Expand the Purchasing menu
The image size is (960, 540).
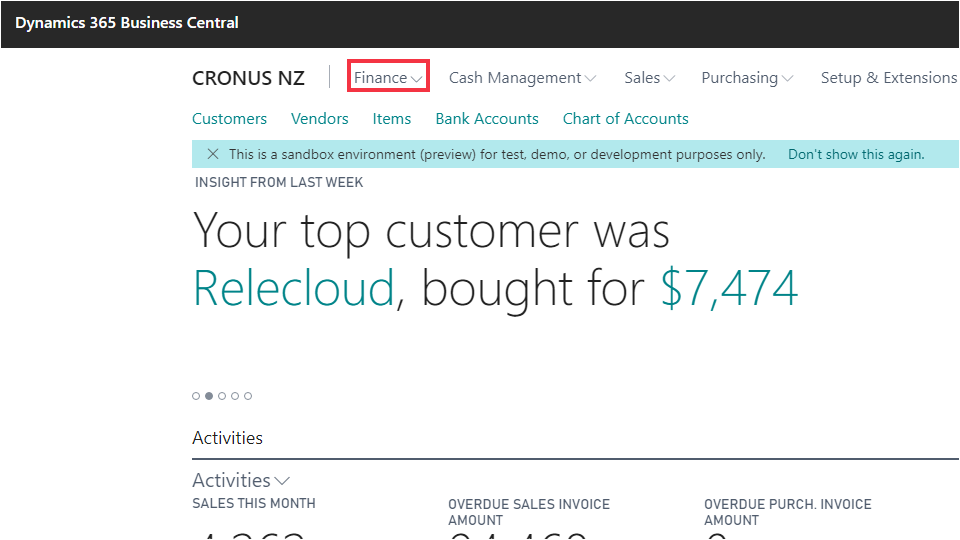point(747,78)
